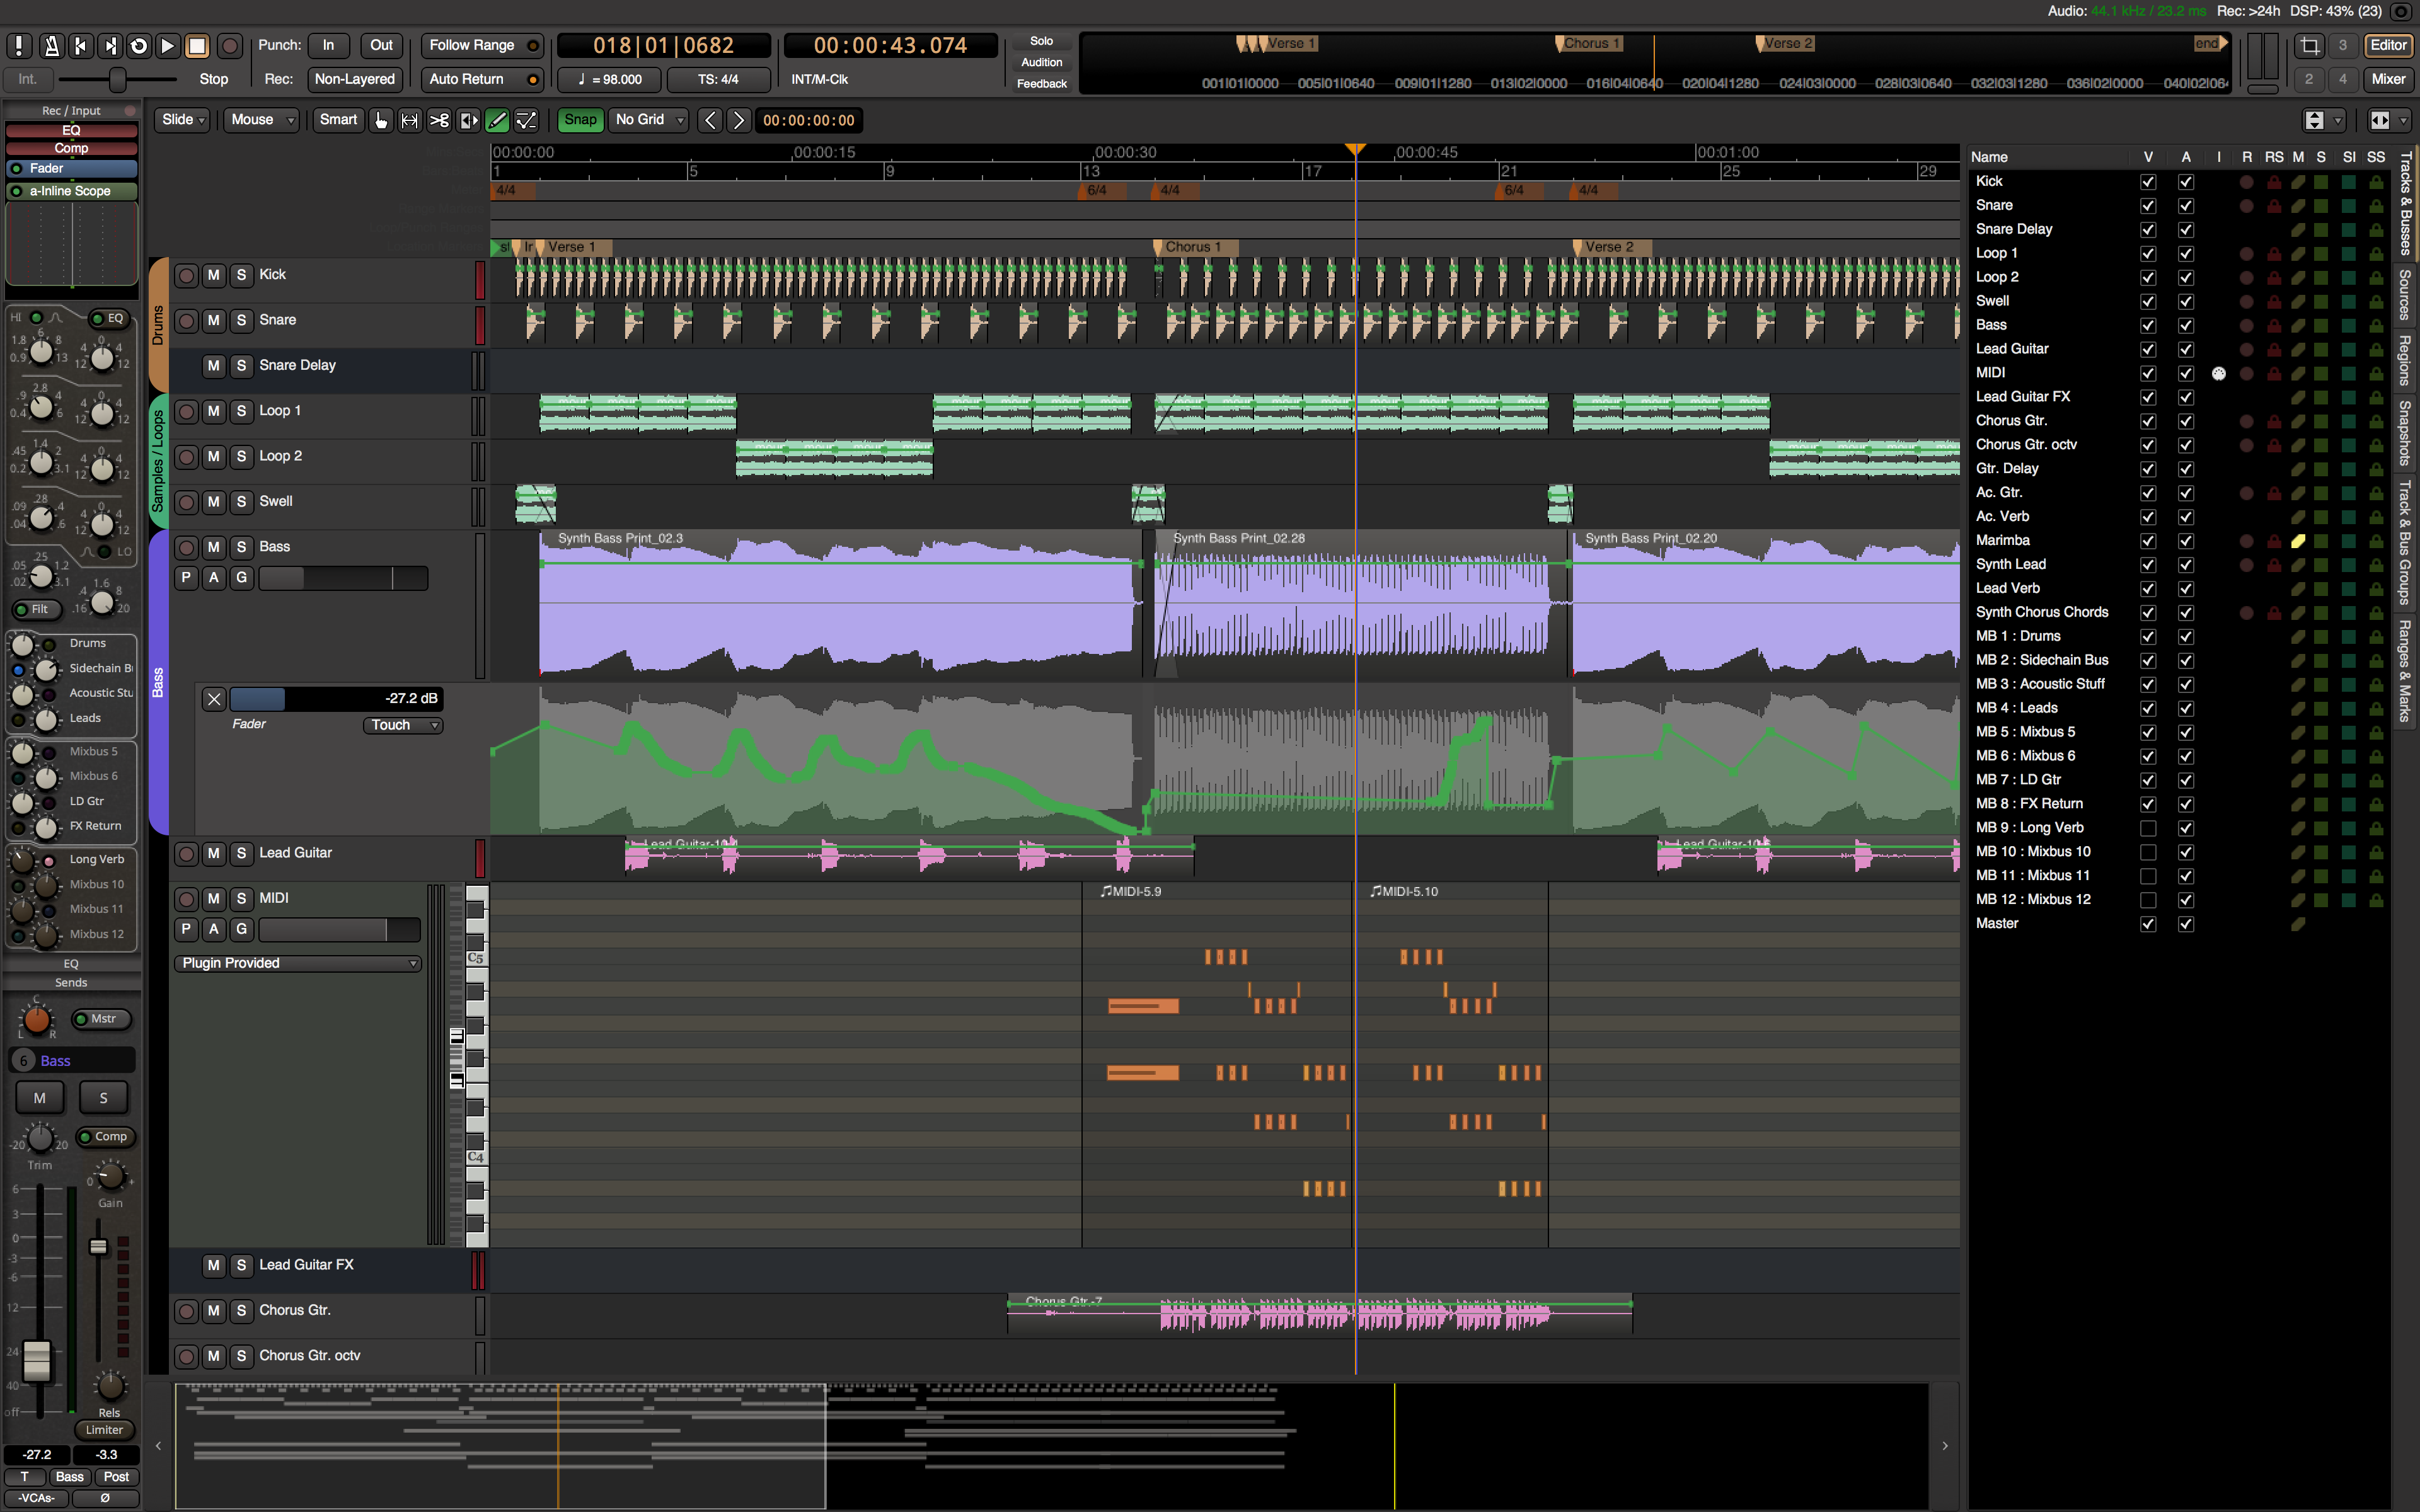
Task: Arm the global record button
Action: point(229,45)
